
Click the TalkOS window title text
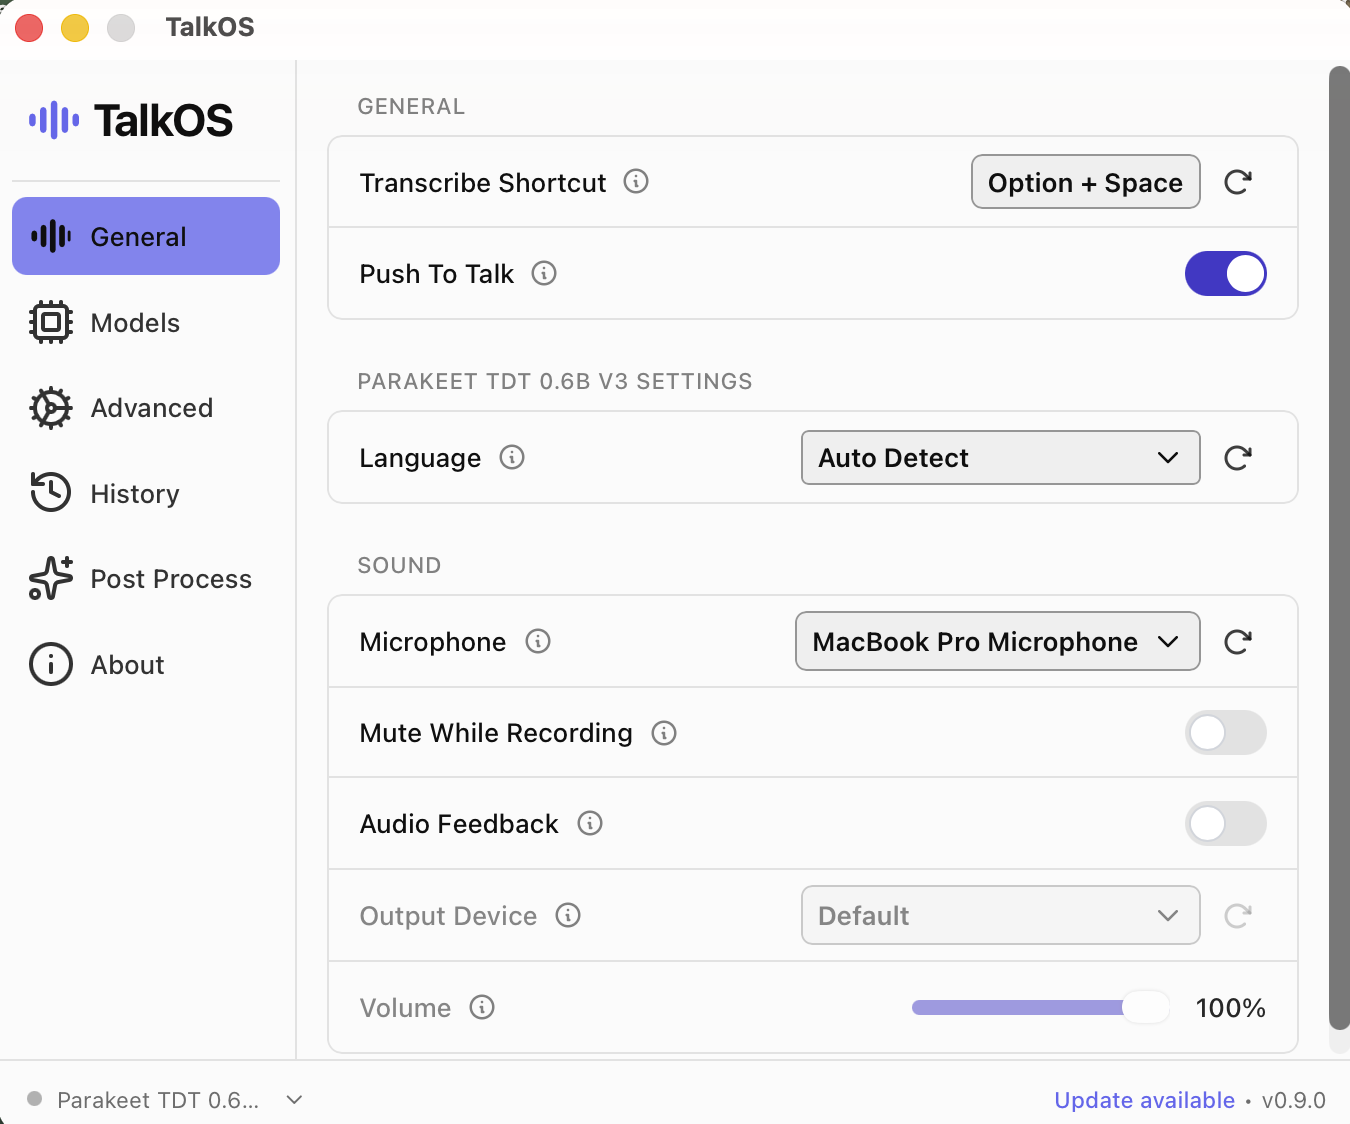point(210,27)
